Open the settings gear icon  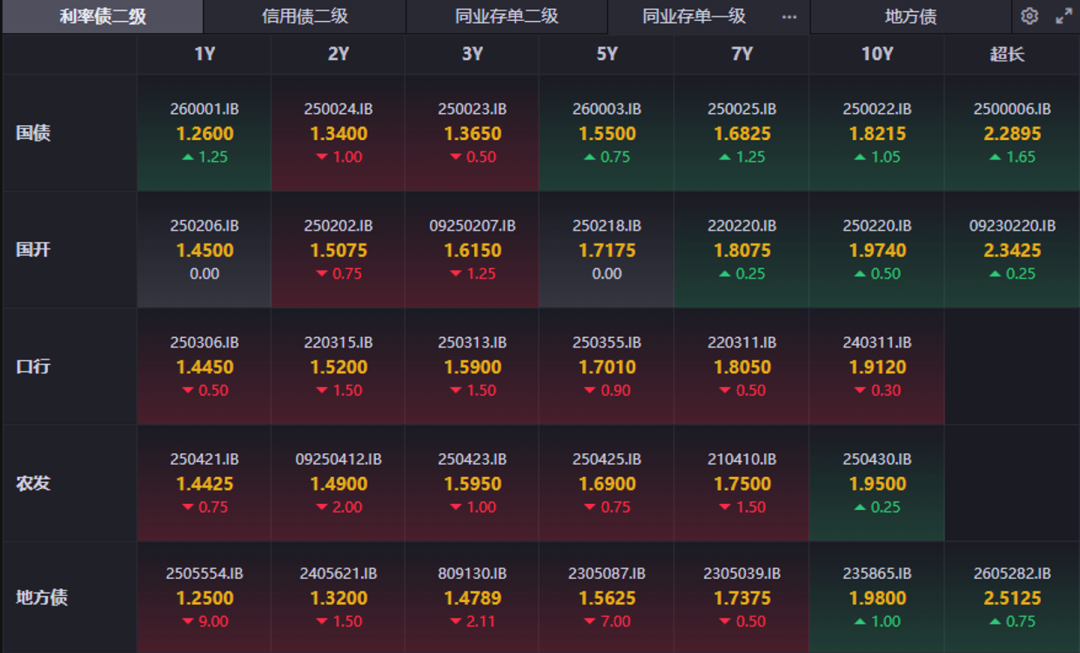click(x=1029, y=16)
